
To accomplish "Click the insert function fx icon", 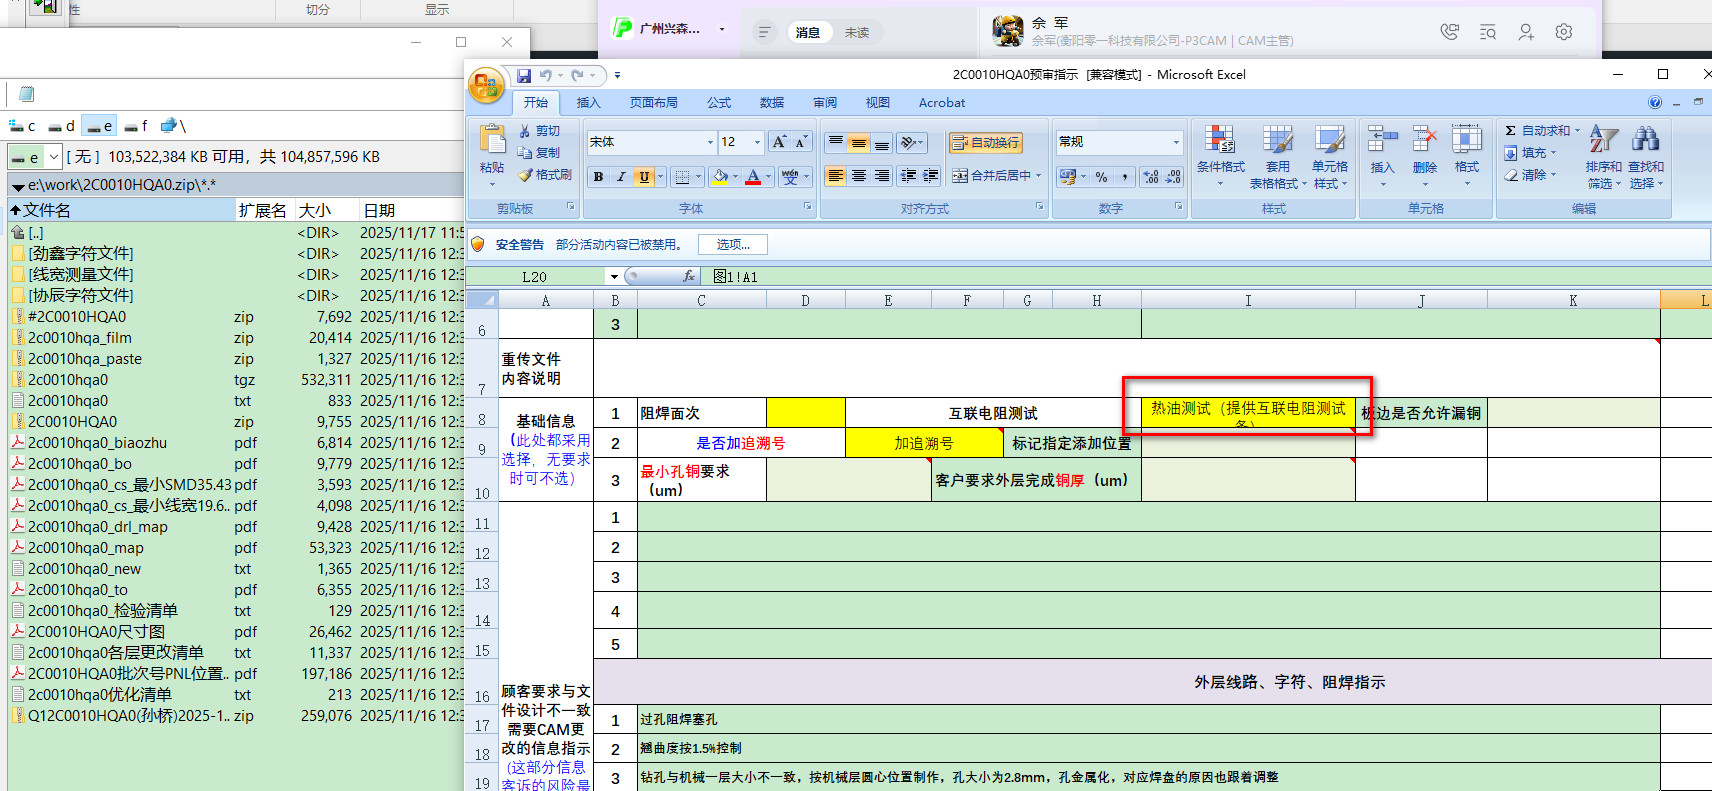I will [688, 277].
